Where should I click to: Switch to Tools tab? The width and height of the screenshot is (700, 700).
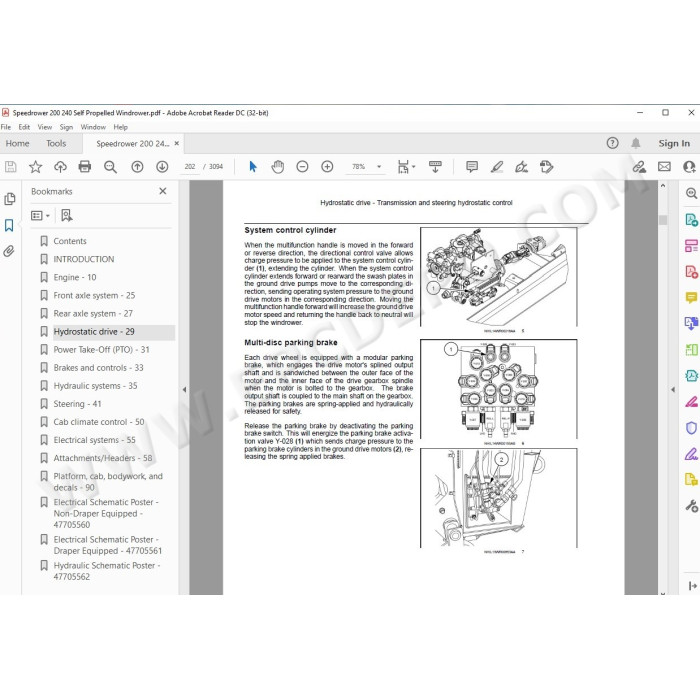coord(56,143)
